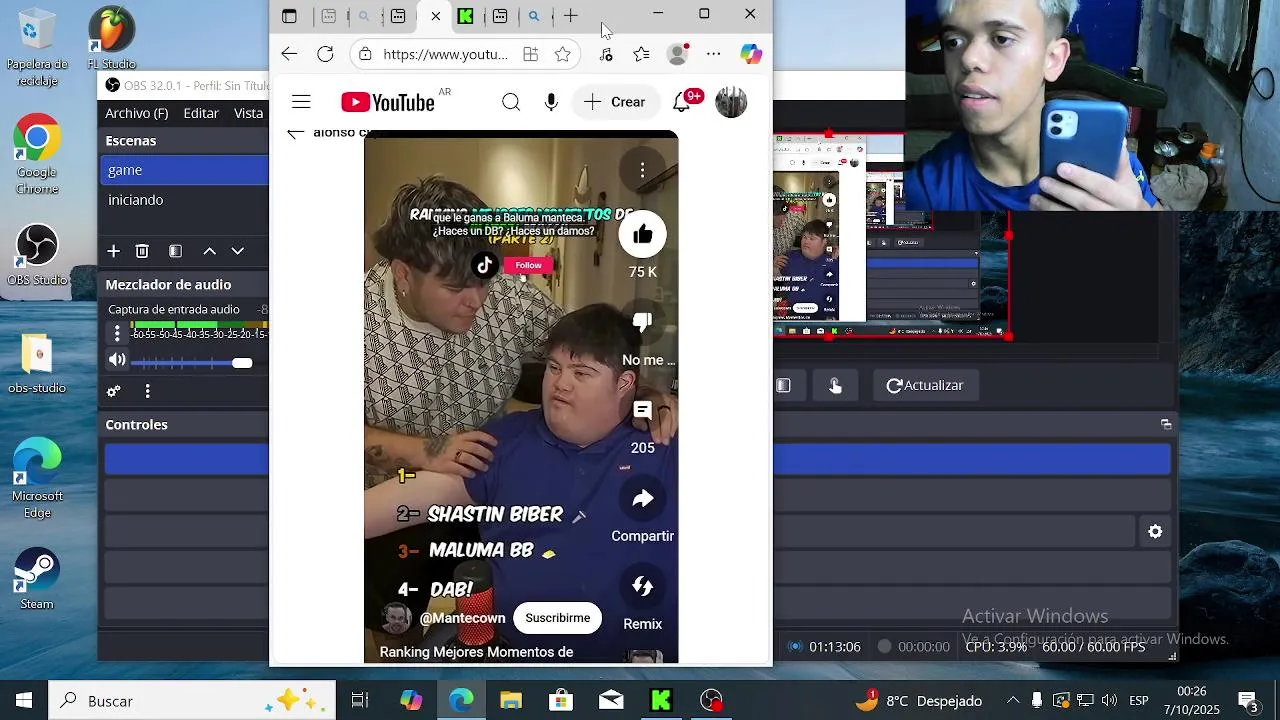Viewport: 1280px width, 720px height.
Task: Open split screen icon in address bar
Action: (530, 54)
